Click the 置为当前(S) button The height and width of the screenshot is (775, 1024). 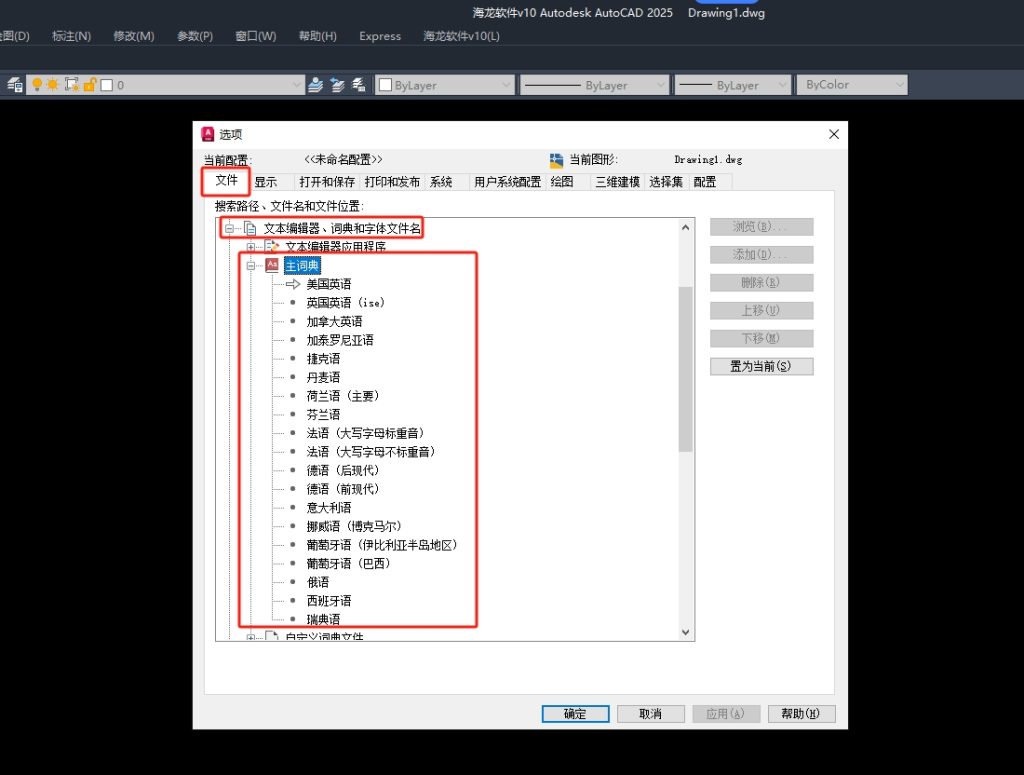coord(761,366)
